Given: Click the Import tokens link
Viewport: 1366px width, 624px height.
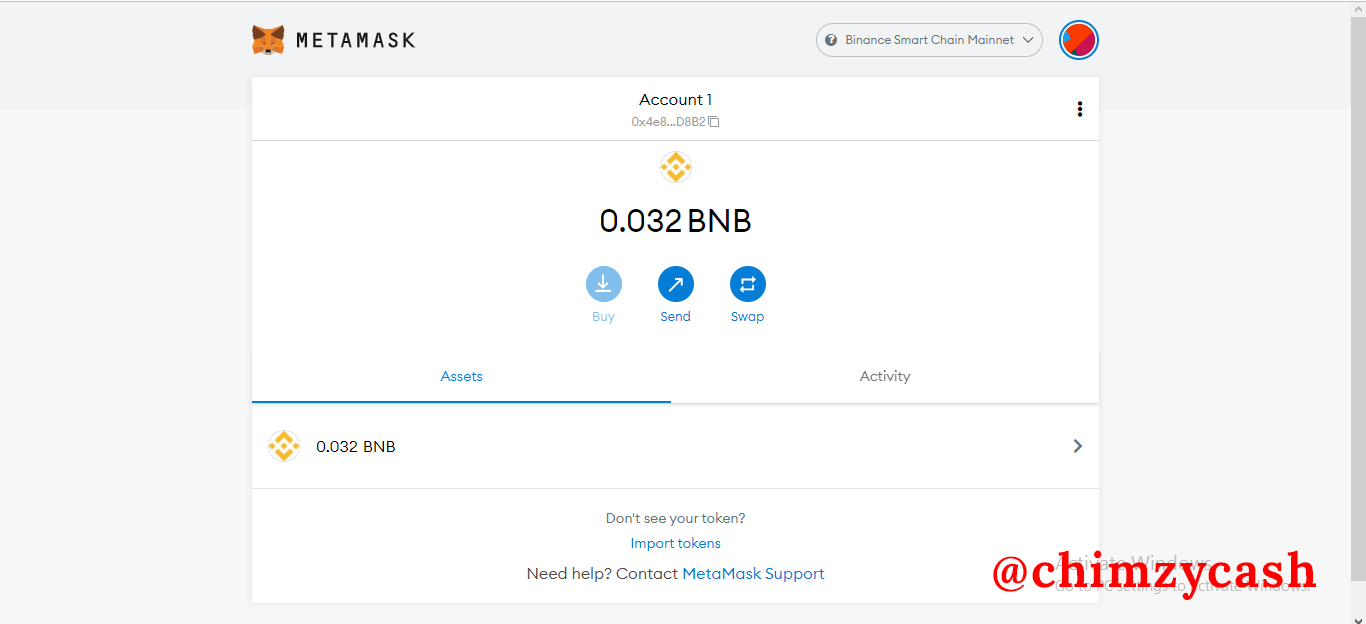Looking at the screenshot, I should 675,544.
